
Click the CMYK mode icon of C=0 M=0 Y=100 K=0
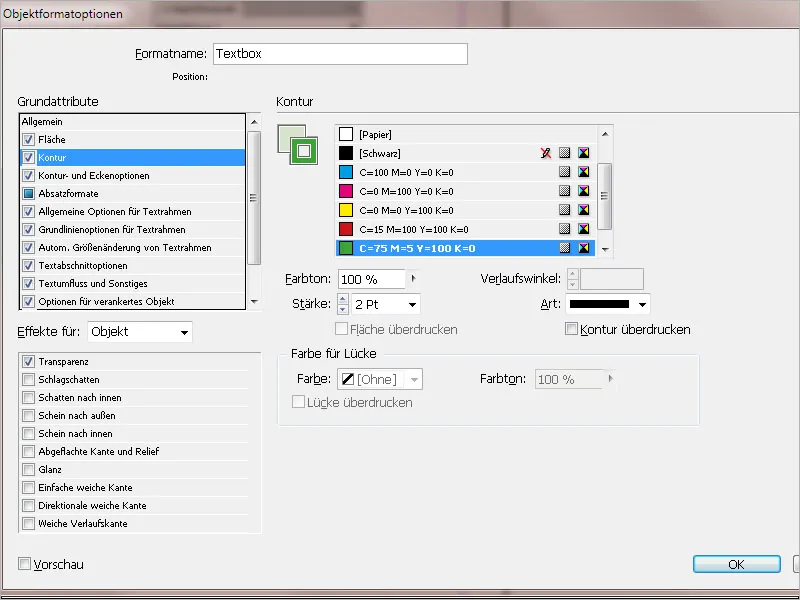(x=584, y=210)
